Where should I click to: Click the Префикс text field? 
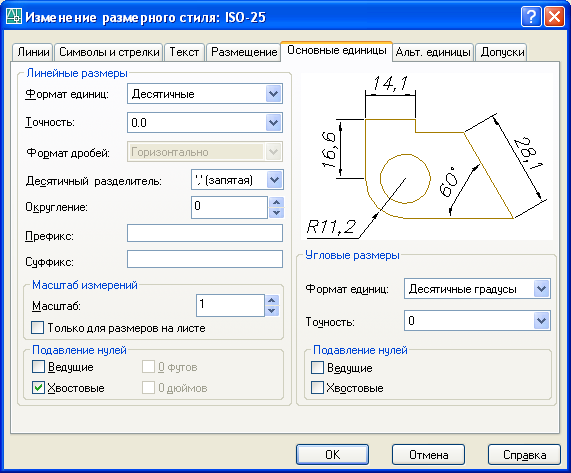(x=205, y=233)
